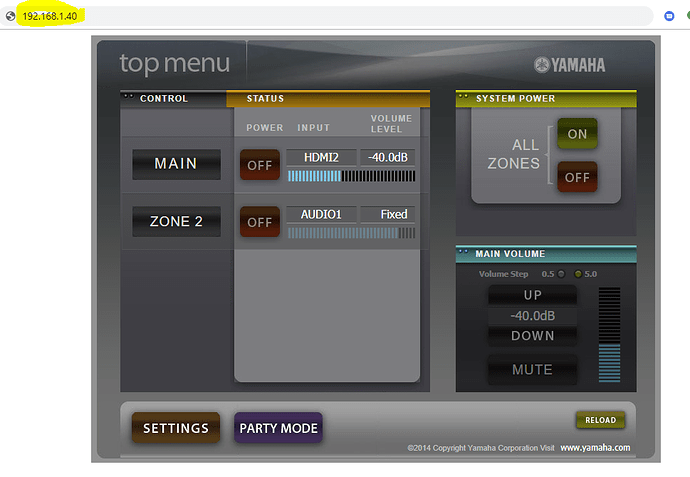The image size is (690, 477).
Task: Mute the main volume
Action: click(532, 370)
